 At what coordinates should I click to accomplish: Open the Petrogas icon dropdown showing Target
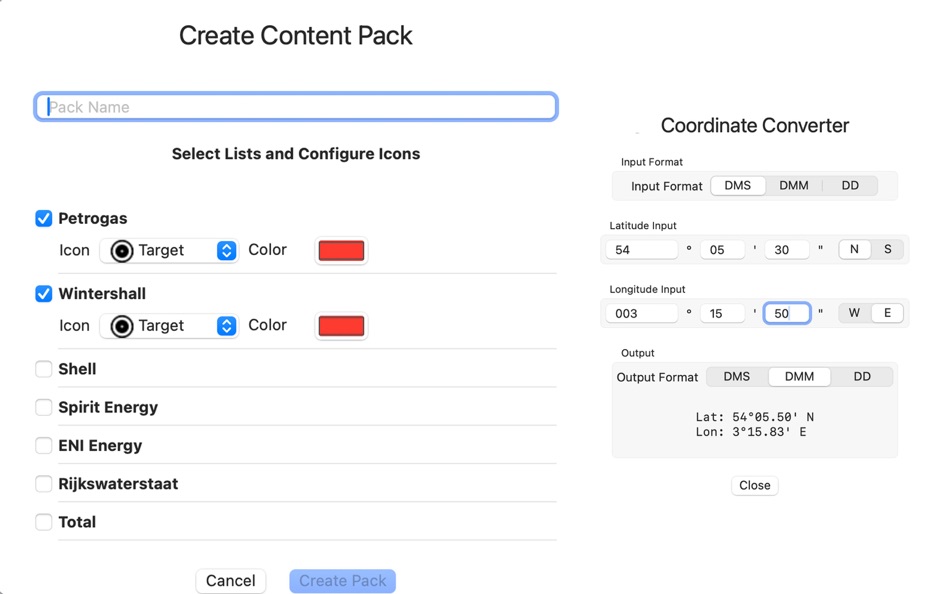pos(169,250)
